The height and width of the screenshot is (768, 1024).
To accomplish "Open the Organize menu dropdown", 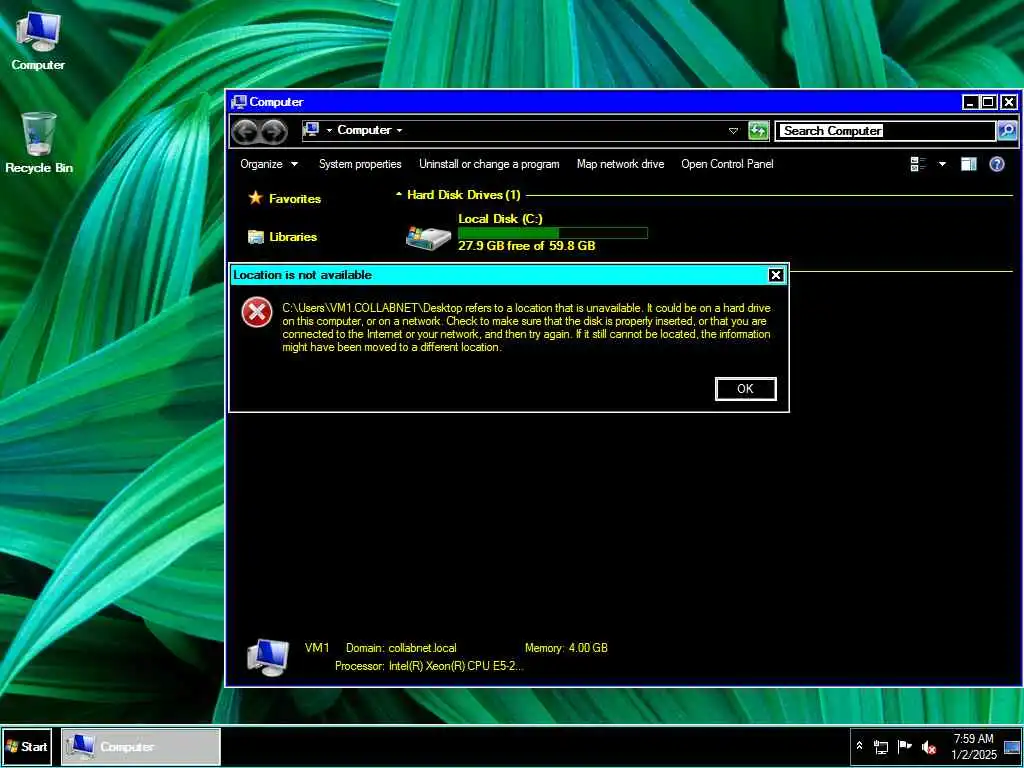I will coord(268,164).
